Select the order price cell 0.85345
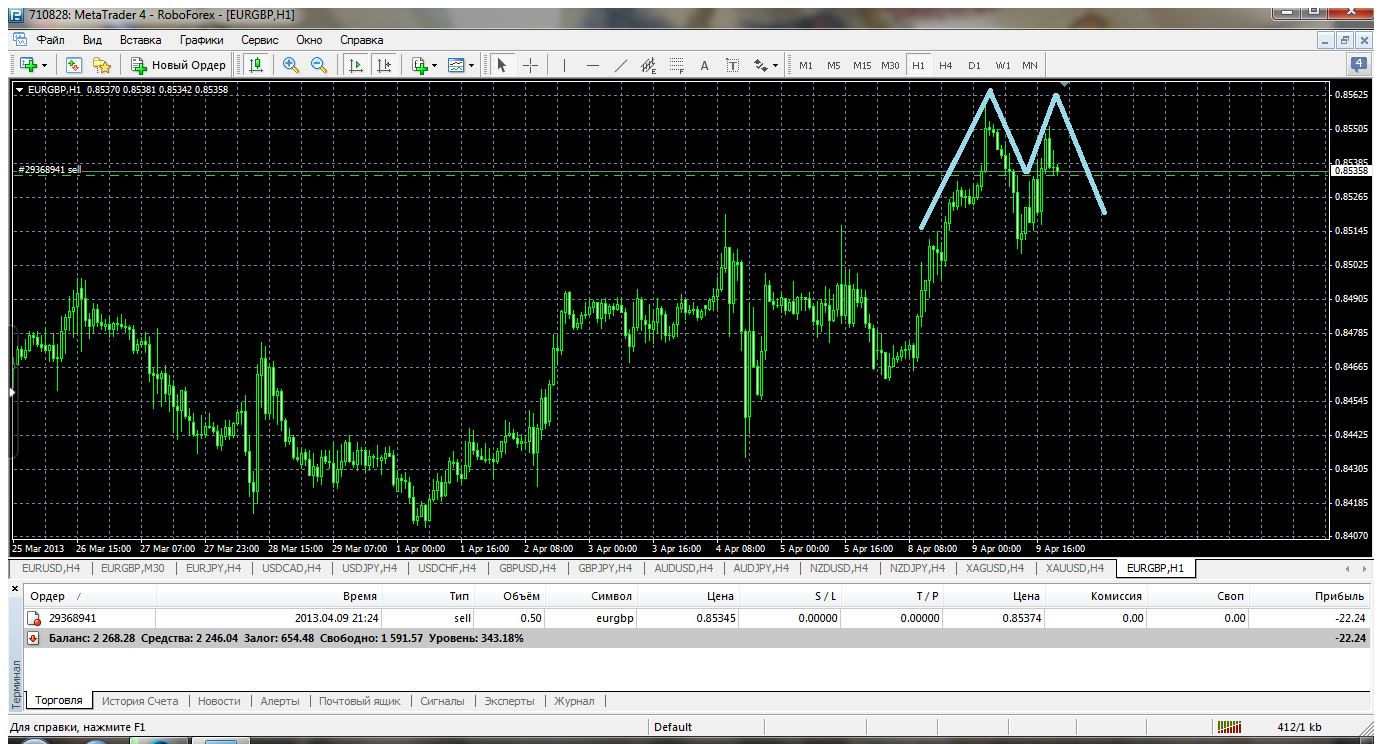Image resolution: width=1382 pixels, height=744 pixels. 716,618
